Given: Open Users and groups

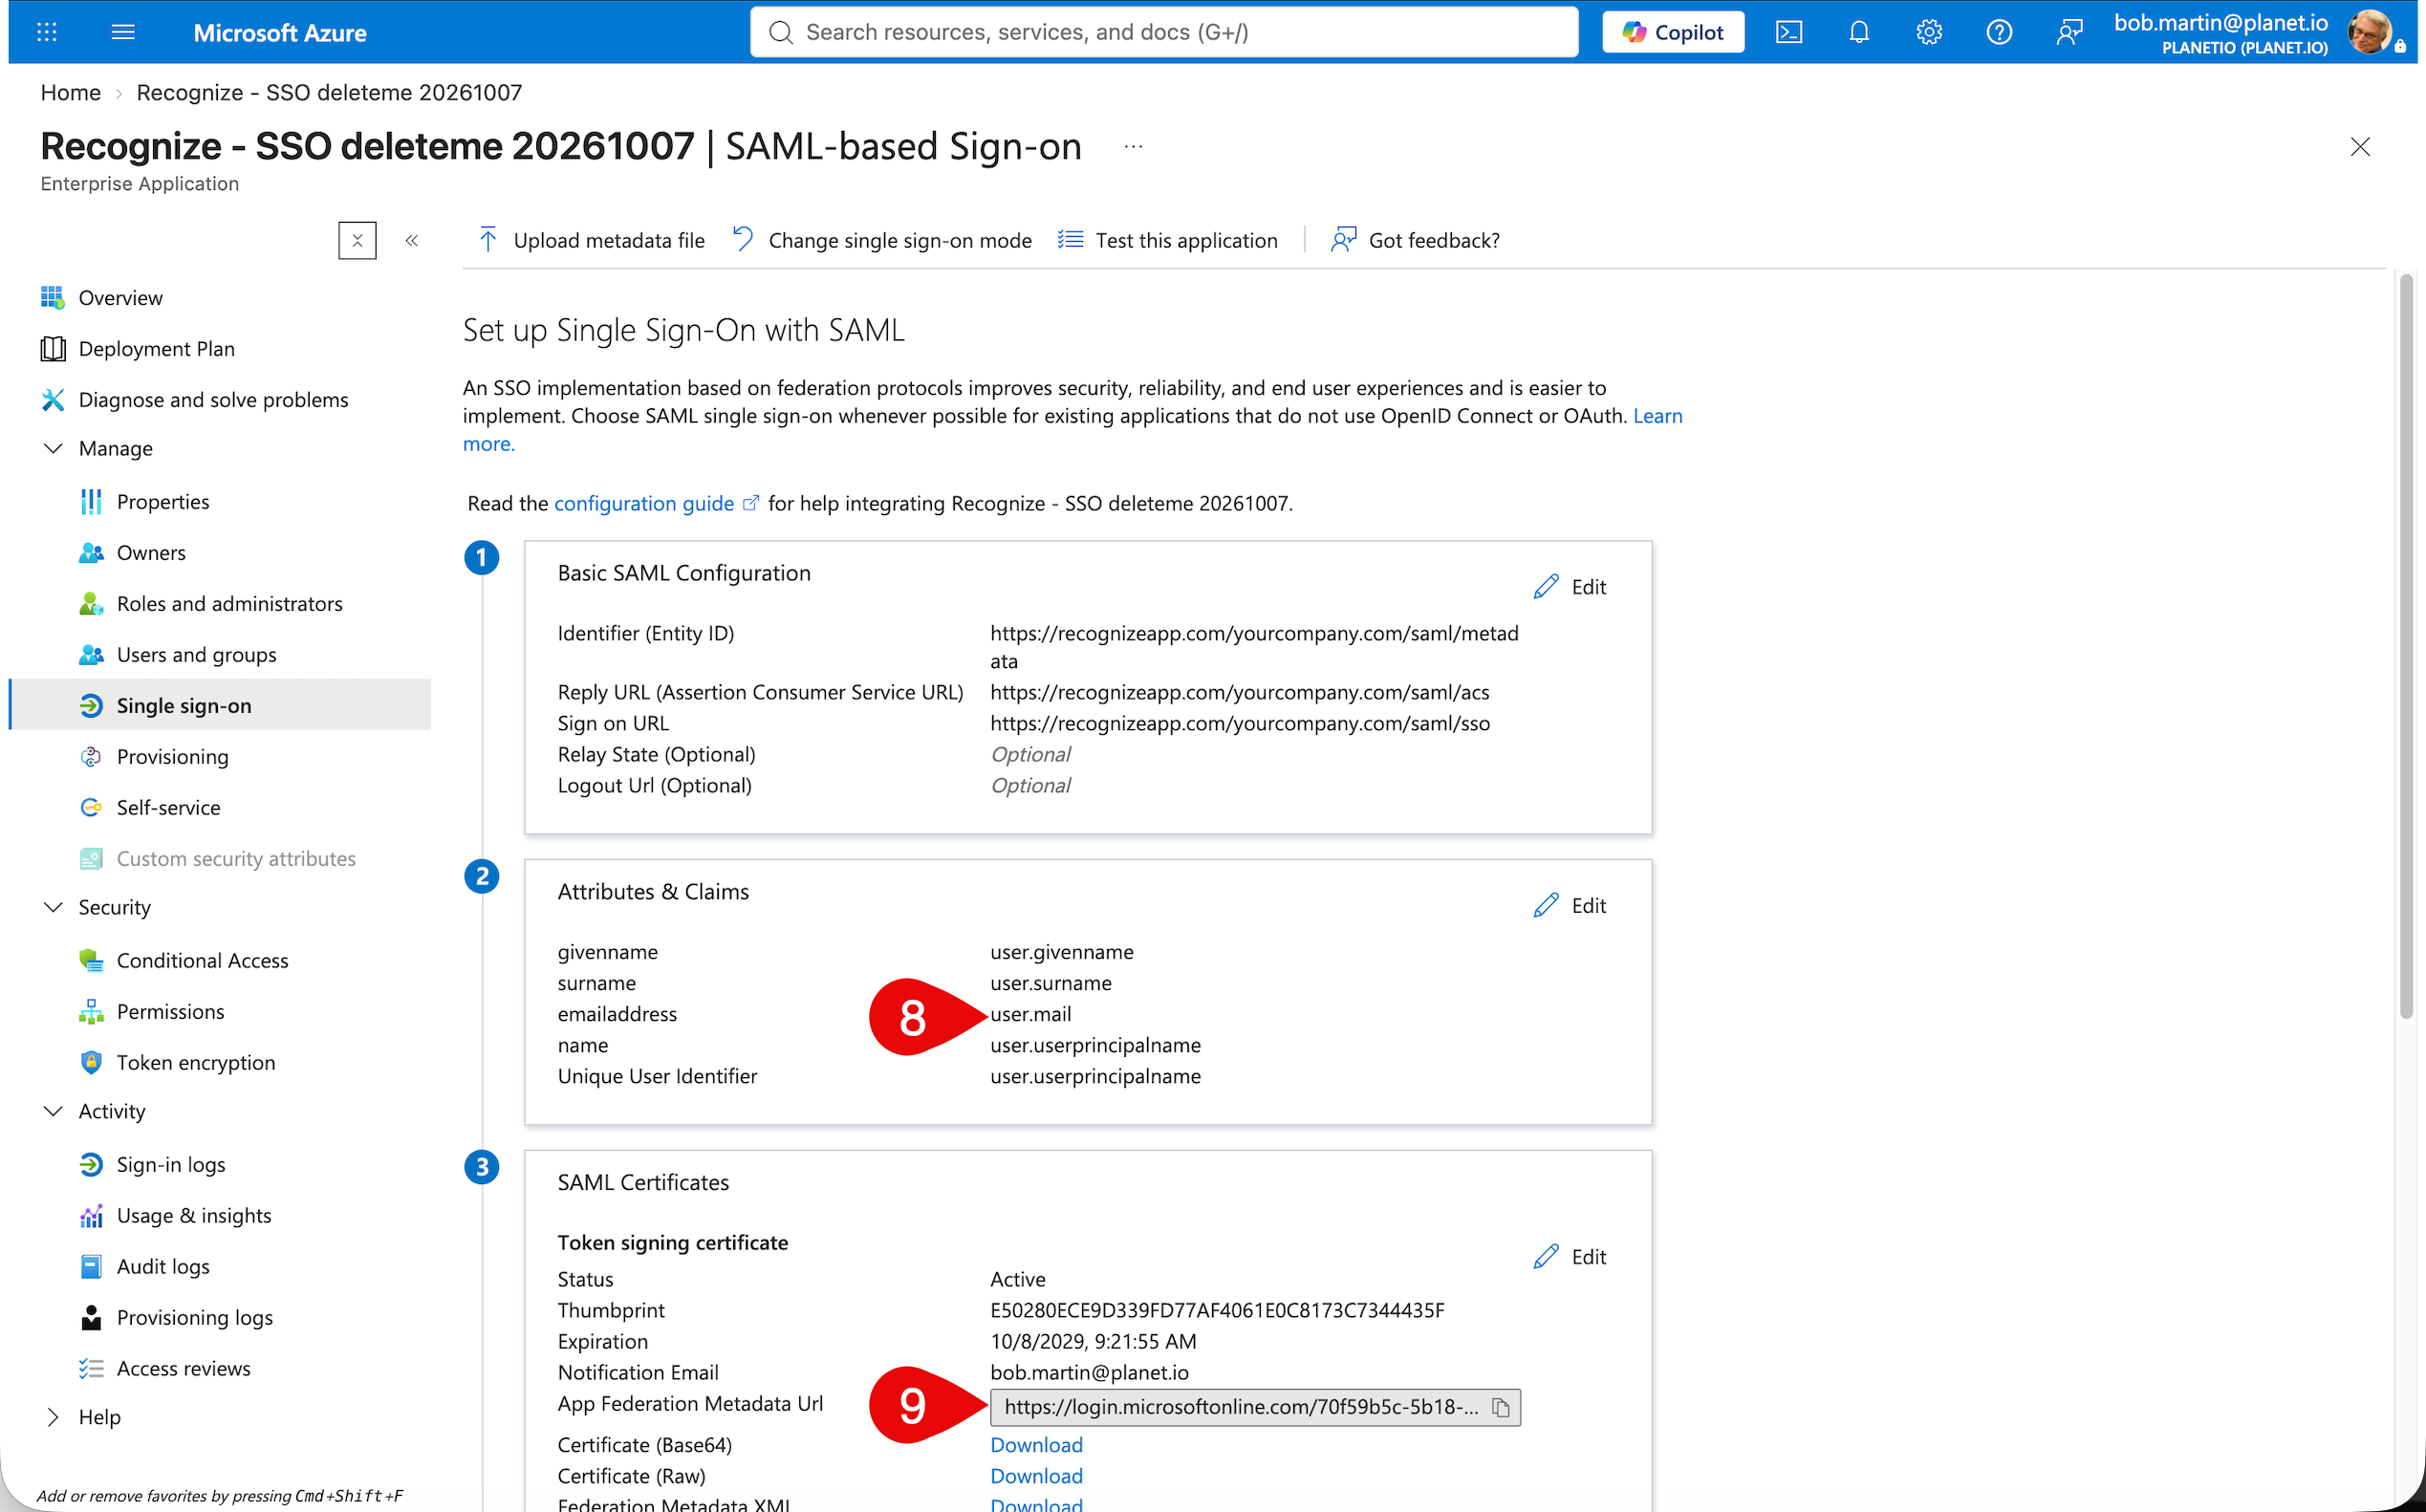Looking at the screenshot, I should (x=196, y=654).
